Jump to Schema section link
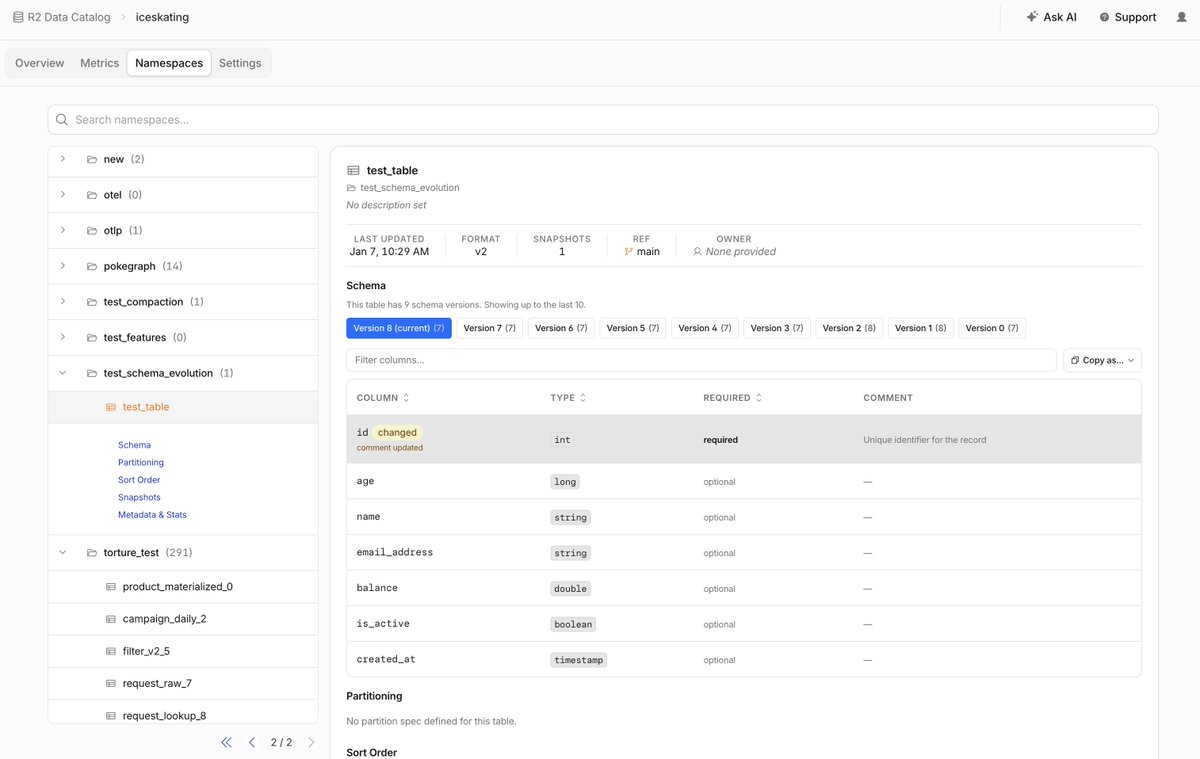The height and width of the screenshot is (759, 1200). [134, 445]
